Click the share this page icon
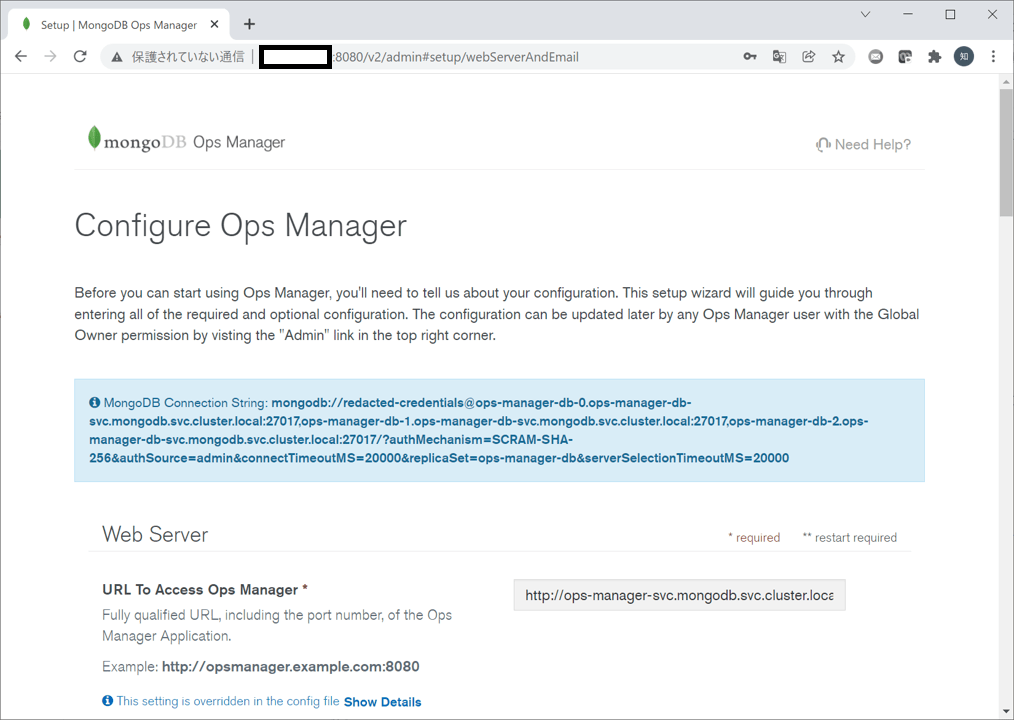 click(x=808, y=57)
